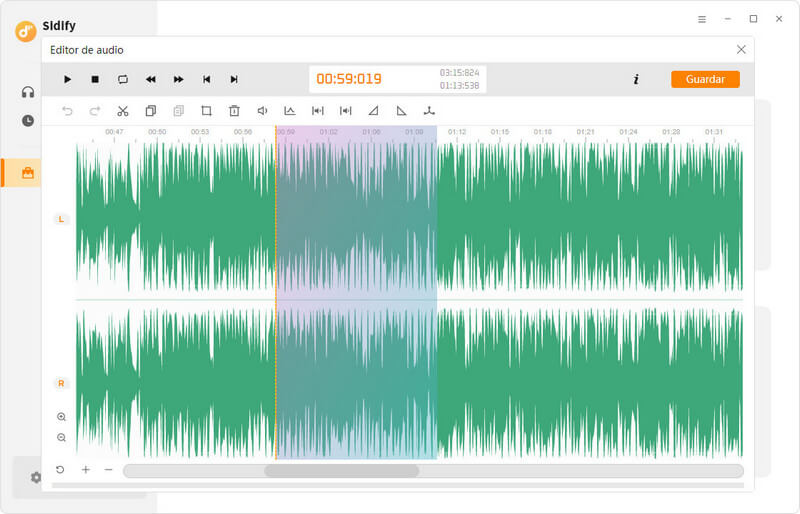This screenshot has width=800, height=514.
Task: Undo the last edit
Action: pyautogui.click(x=67, y=111)
